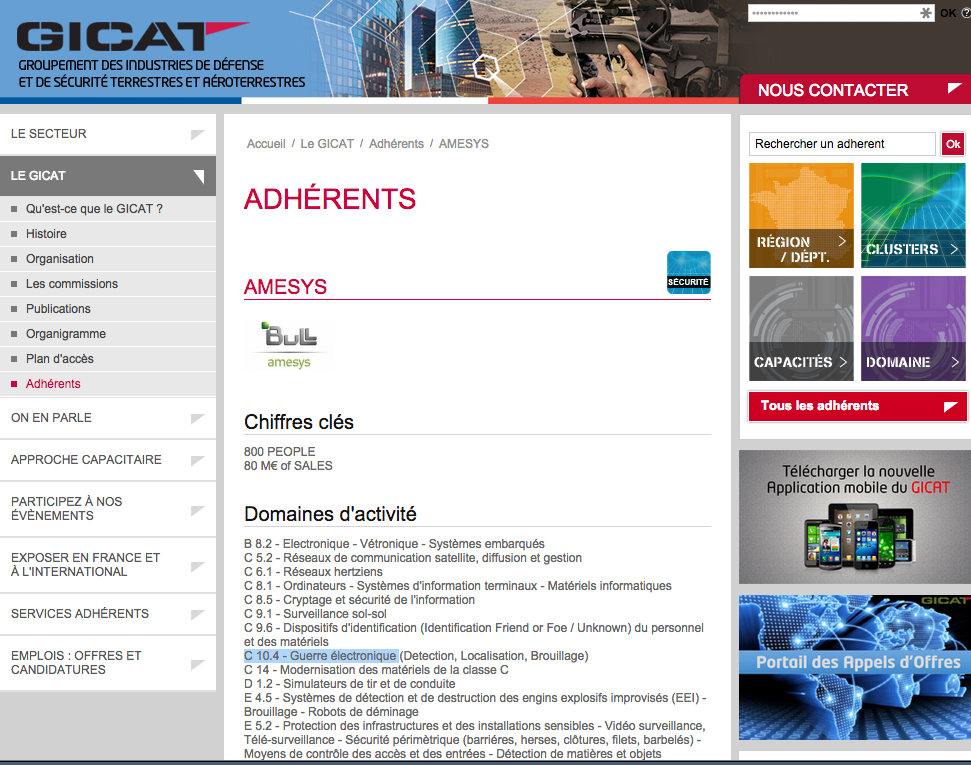The width and height of the screenshot is (971, 765).
Task: Click the arrow icon on Nous Contacter
Action: pyautogui.click(x=954, y=89)
